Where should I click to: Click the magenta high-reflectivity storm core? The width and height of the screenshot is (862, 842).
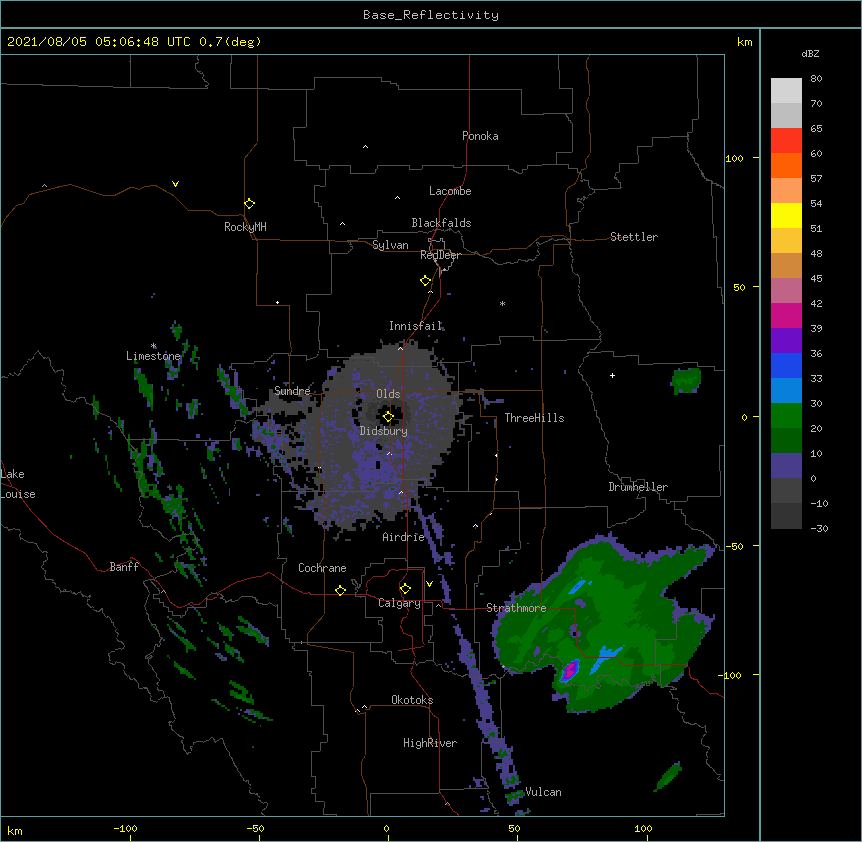click(x=571, y=670)
